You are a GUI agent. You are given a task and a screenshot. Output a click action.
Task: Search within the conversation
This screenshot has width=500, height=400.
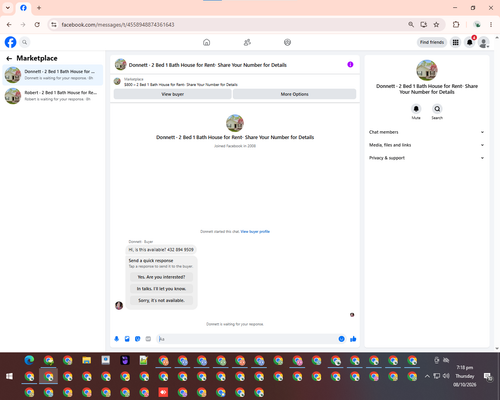coord(437,109)
